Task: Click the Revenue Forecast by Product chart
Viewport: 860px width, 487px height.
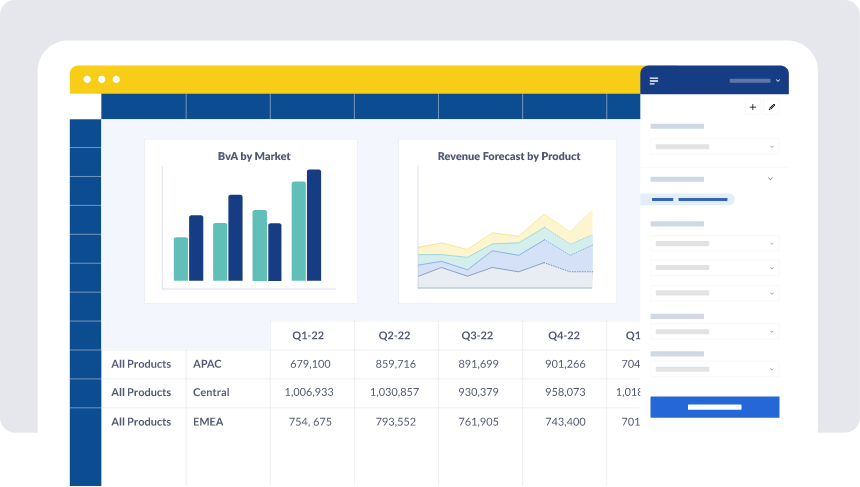Action: pyautogui.click(x=507, y=221)
